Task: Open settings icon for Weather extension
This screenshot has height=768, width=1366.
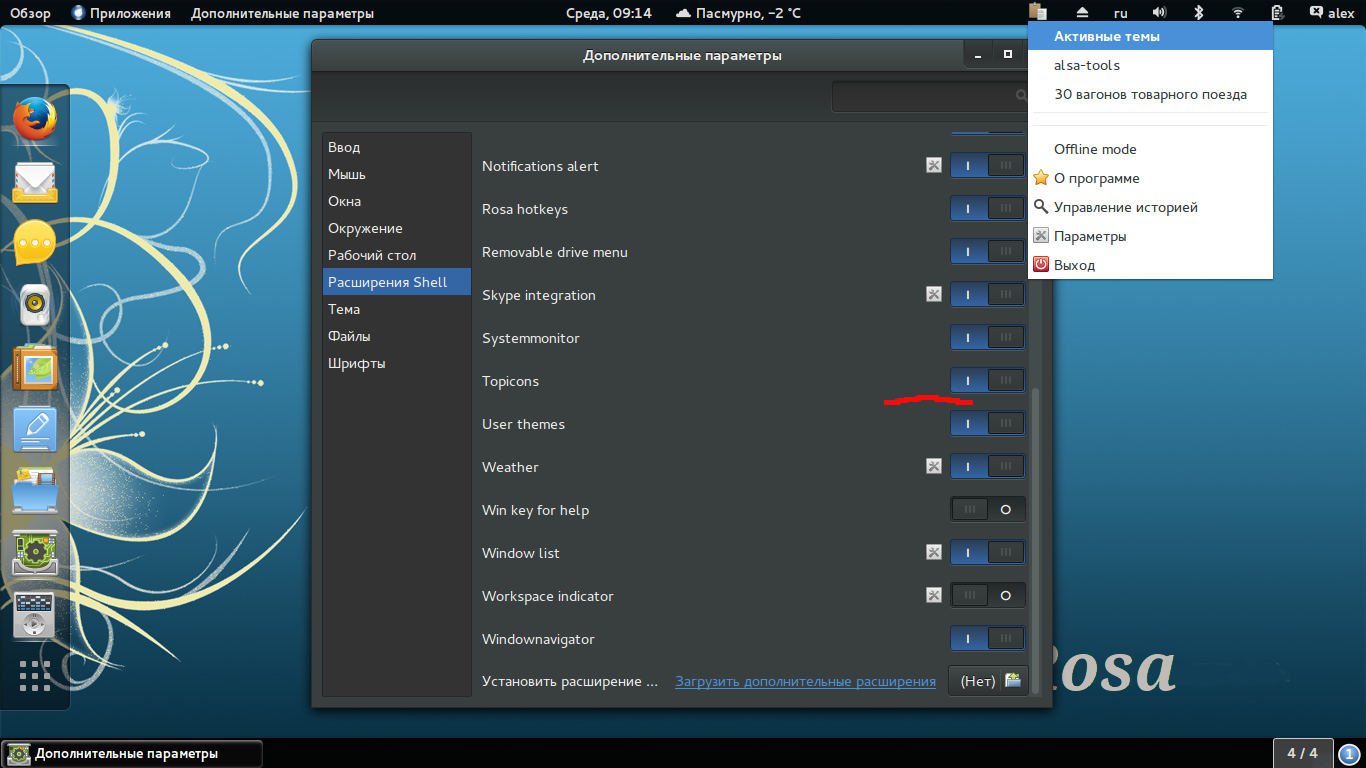Action: (x=934, y=467)
